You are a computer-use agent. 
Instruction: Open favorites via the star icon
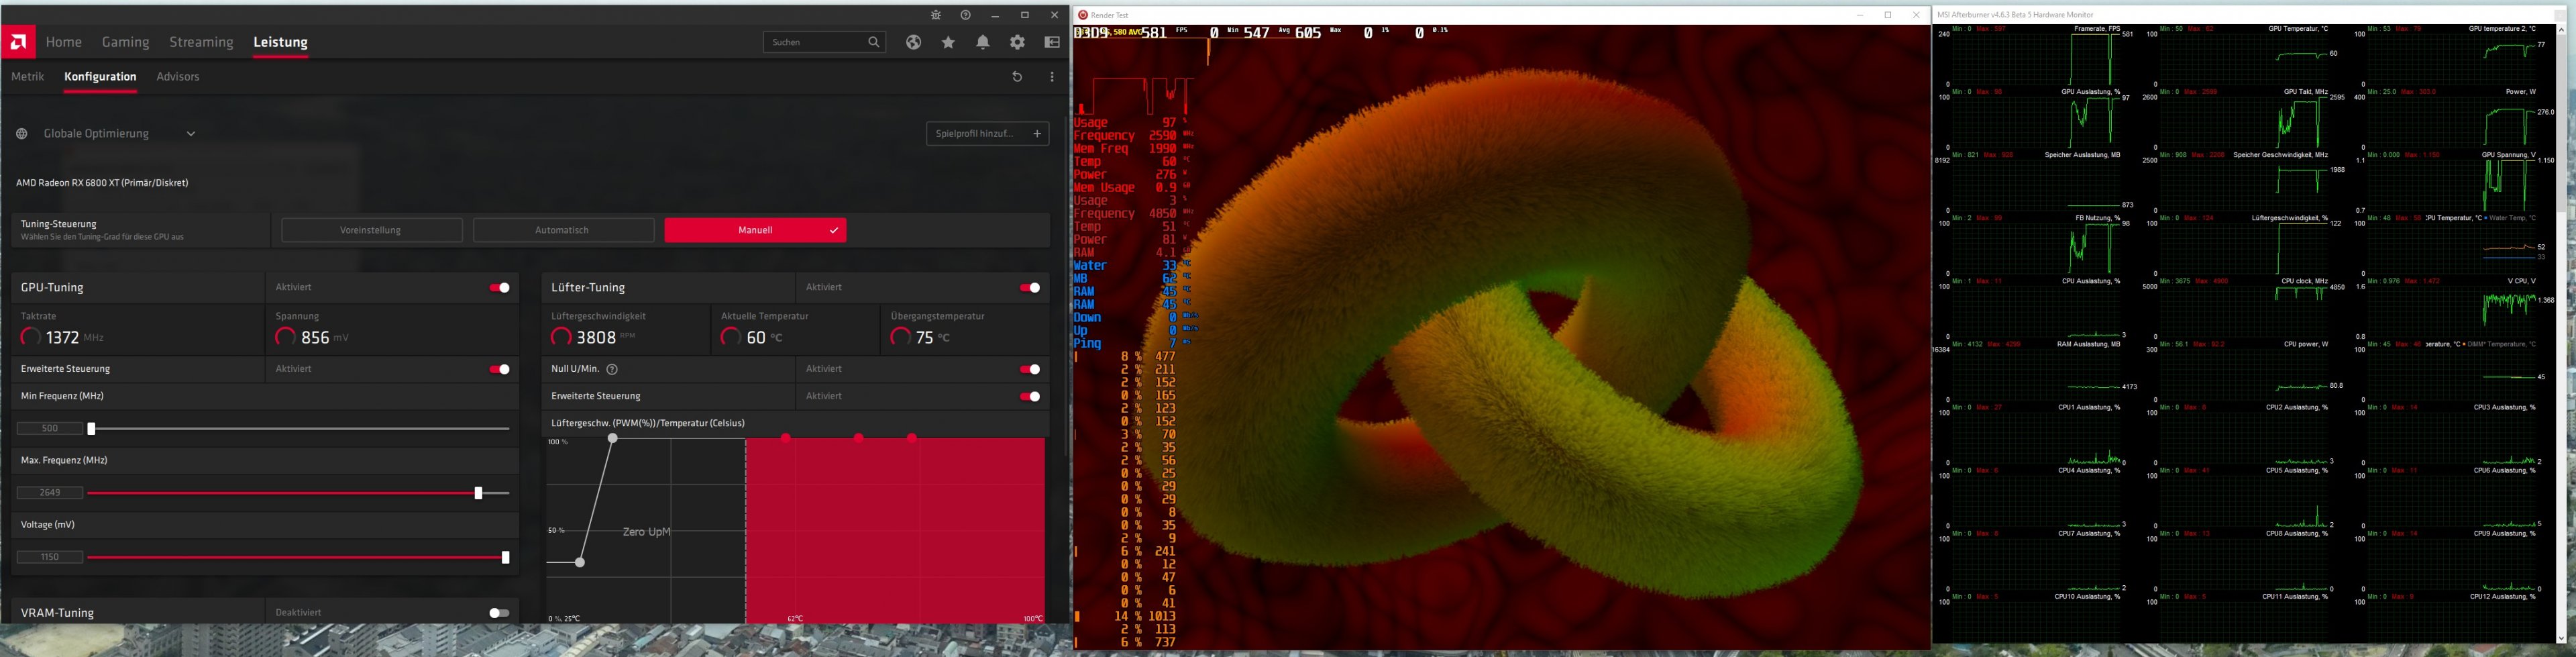(948, 42)
